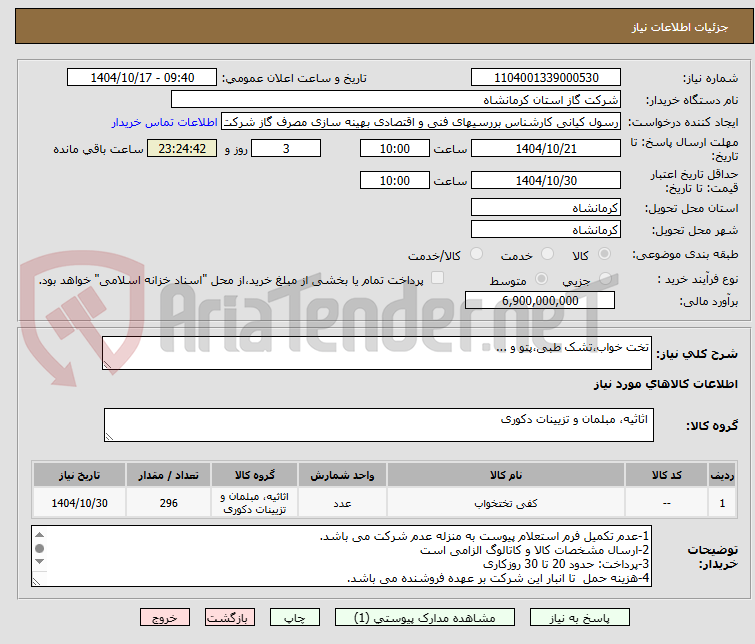Click the general description box تخت خواب،تشک طبی

pos(377,353)
